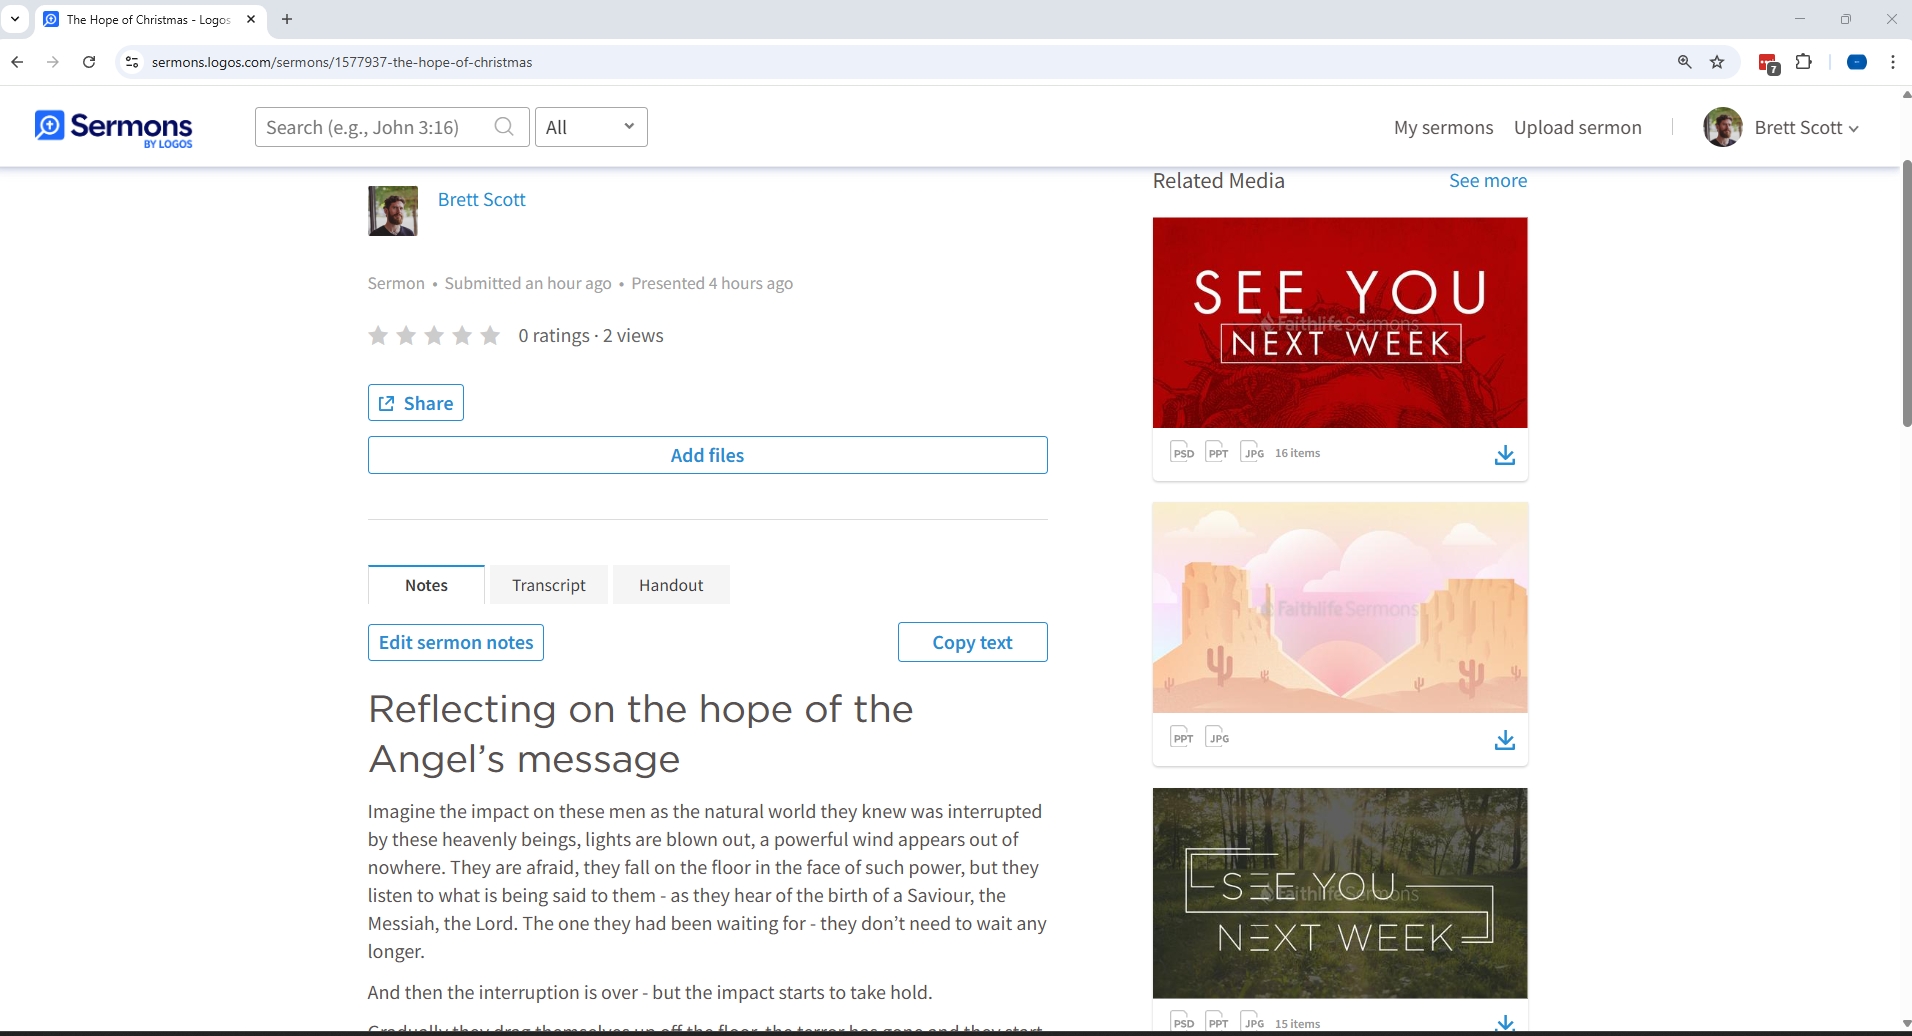This screenshot has width=1912, height=1036.
Task: Click the author profile photo
Action: point(393,211)
